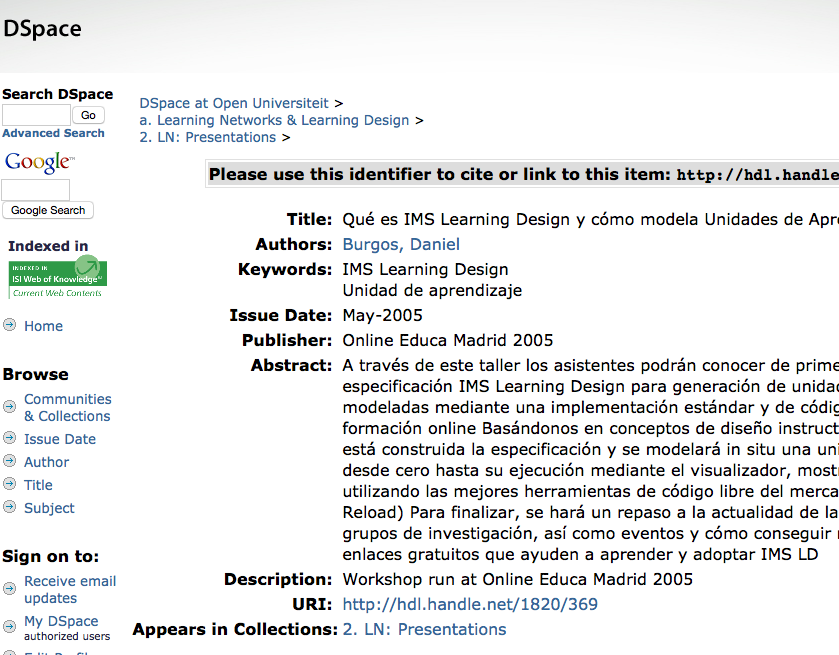
Task: Click the arrow bullet icon next to Author
Action: (x=9, y=461)
